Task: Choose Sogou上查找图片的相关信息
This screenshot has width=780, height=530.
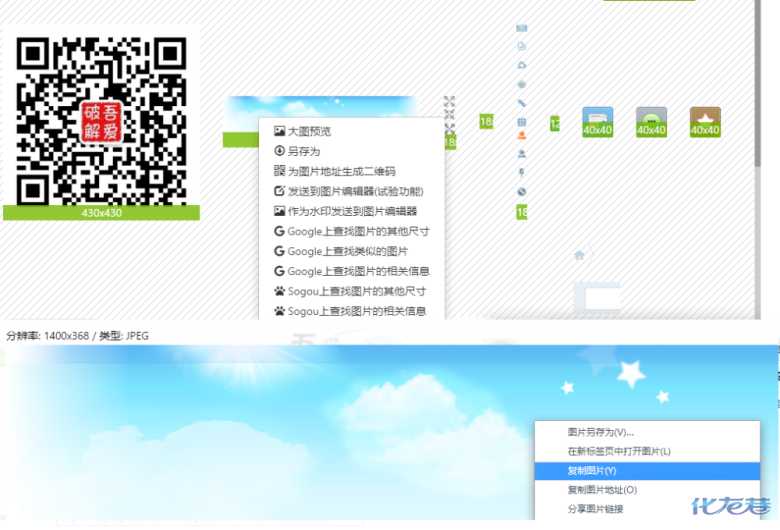Action: [352, 311]
